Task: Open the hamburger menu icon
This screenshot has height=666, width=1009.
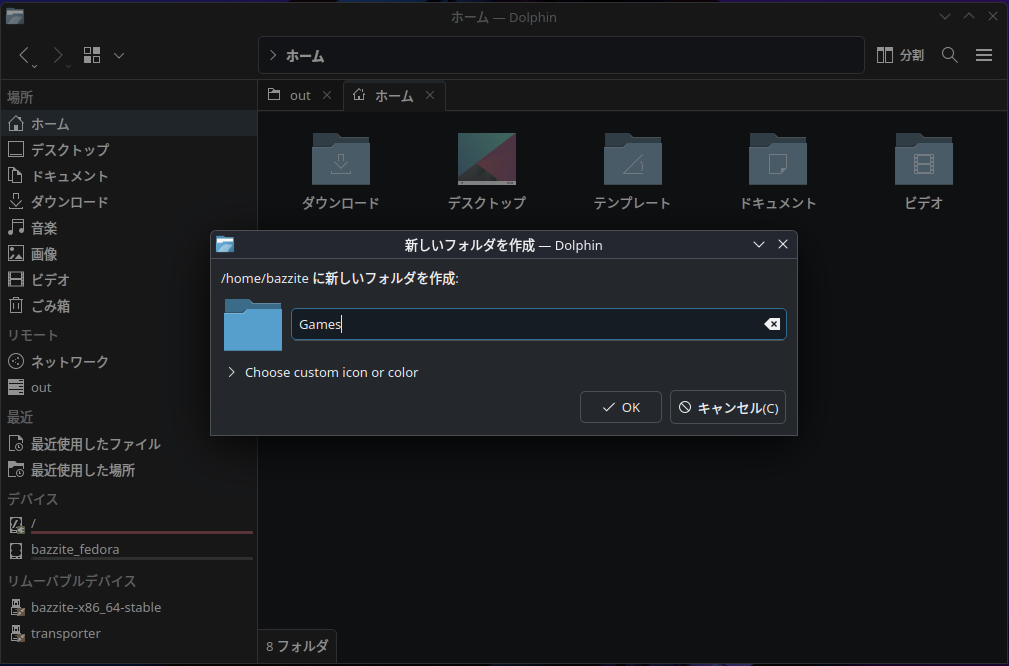Action: coord(984,55)
